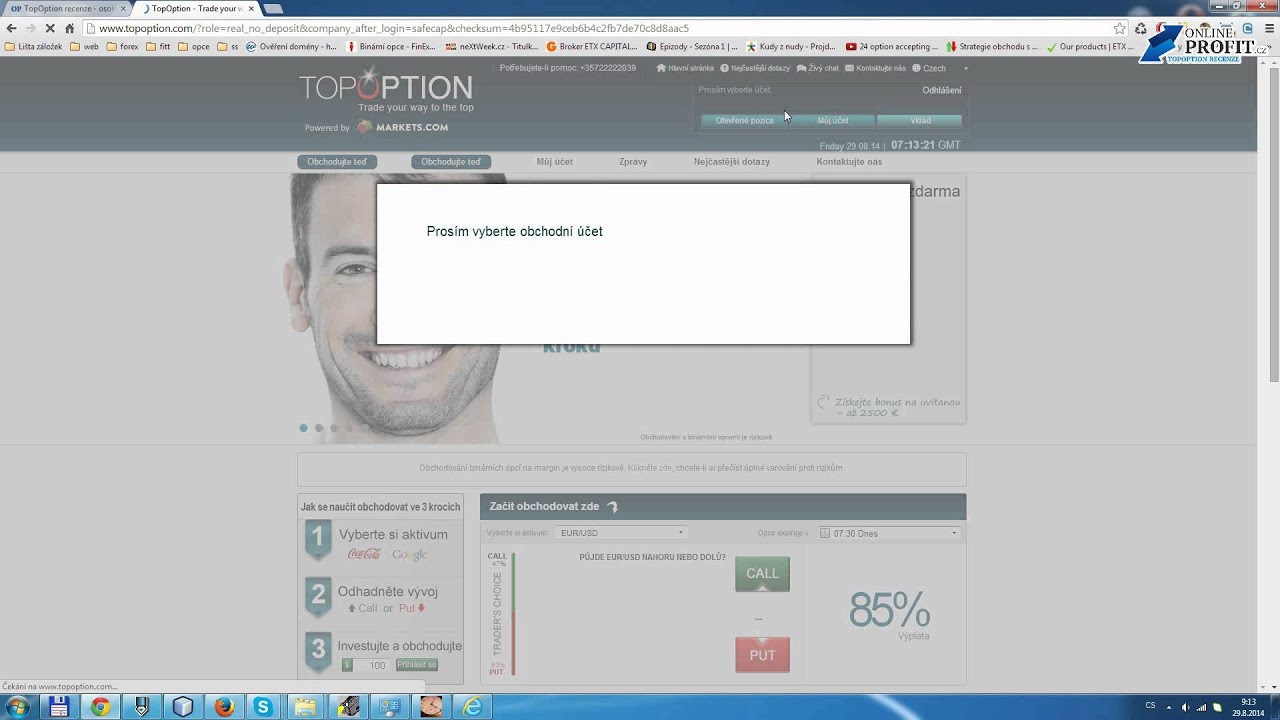Open Nejčastější dotazy in the main navigation menu
The image size is (1280, 720).
pos(732,162)
